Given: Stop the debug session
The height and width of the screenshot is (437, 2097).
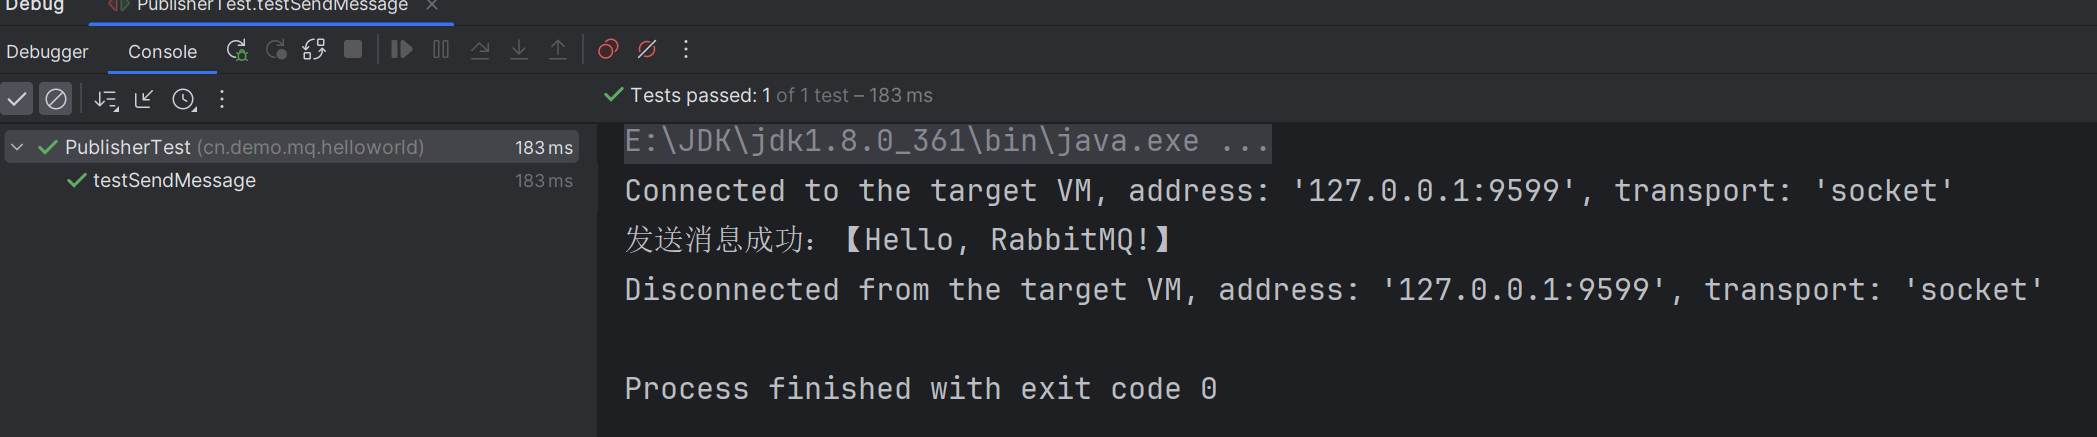Looking at the screenshot, I should point(353,50).
